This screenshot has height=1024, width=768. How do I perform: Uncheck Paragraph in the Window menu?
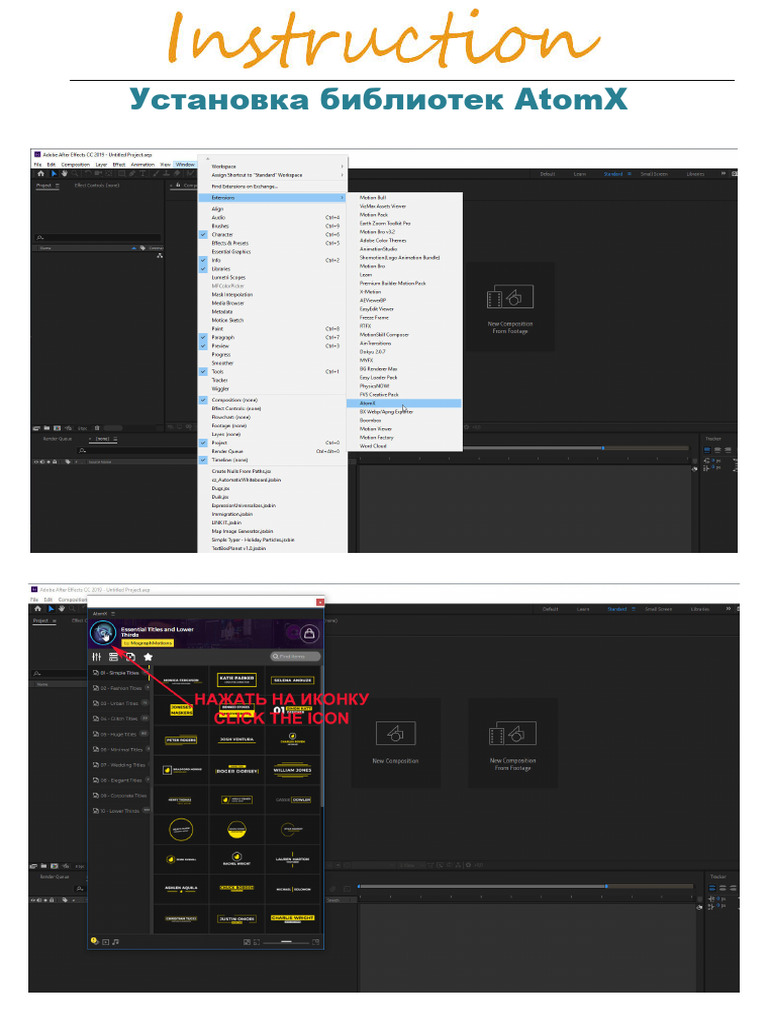coord(273,338)
